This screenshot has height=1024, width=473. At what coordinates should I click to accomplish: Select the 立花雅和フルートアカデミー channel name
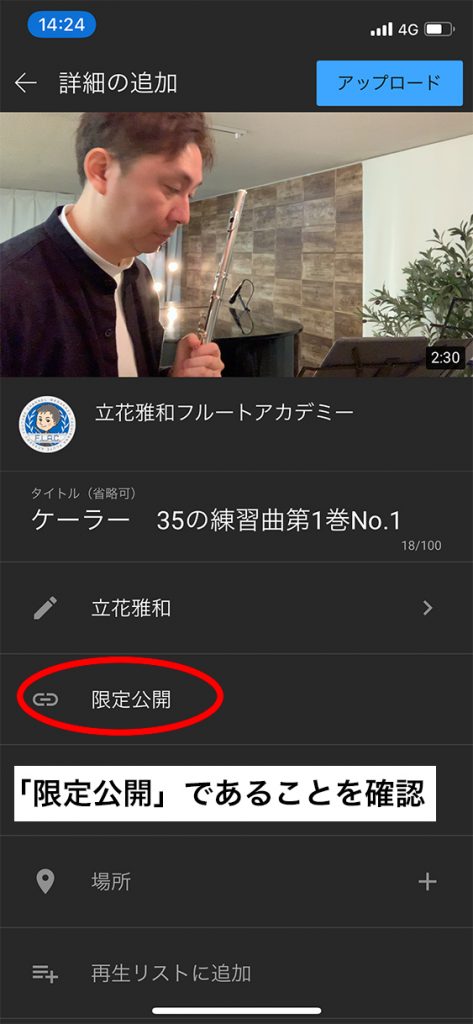225,413
